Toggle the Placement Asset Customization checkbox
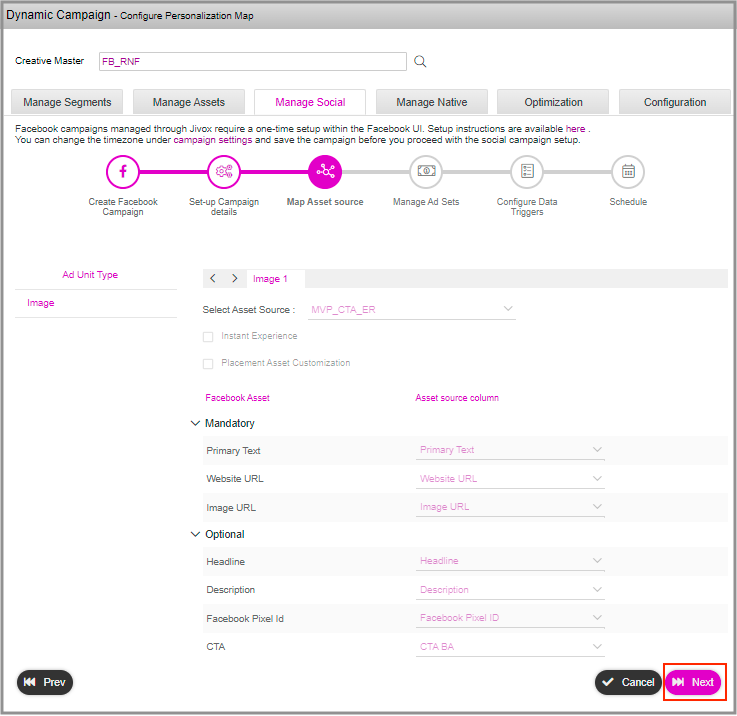Image resolution: width=737 pixels, height=716 pixels. (x=208, y=364)
